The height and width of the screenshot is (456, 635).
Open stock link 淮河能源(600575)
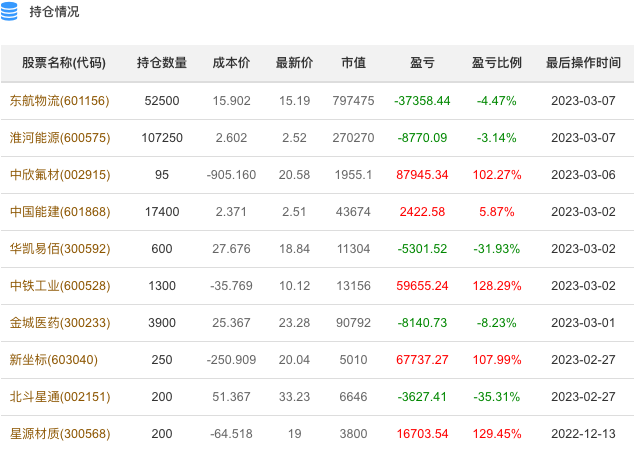pos(60,138)
